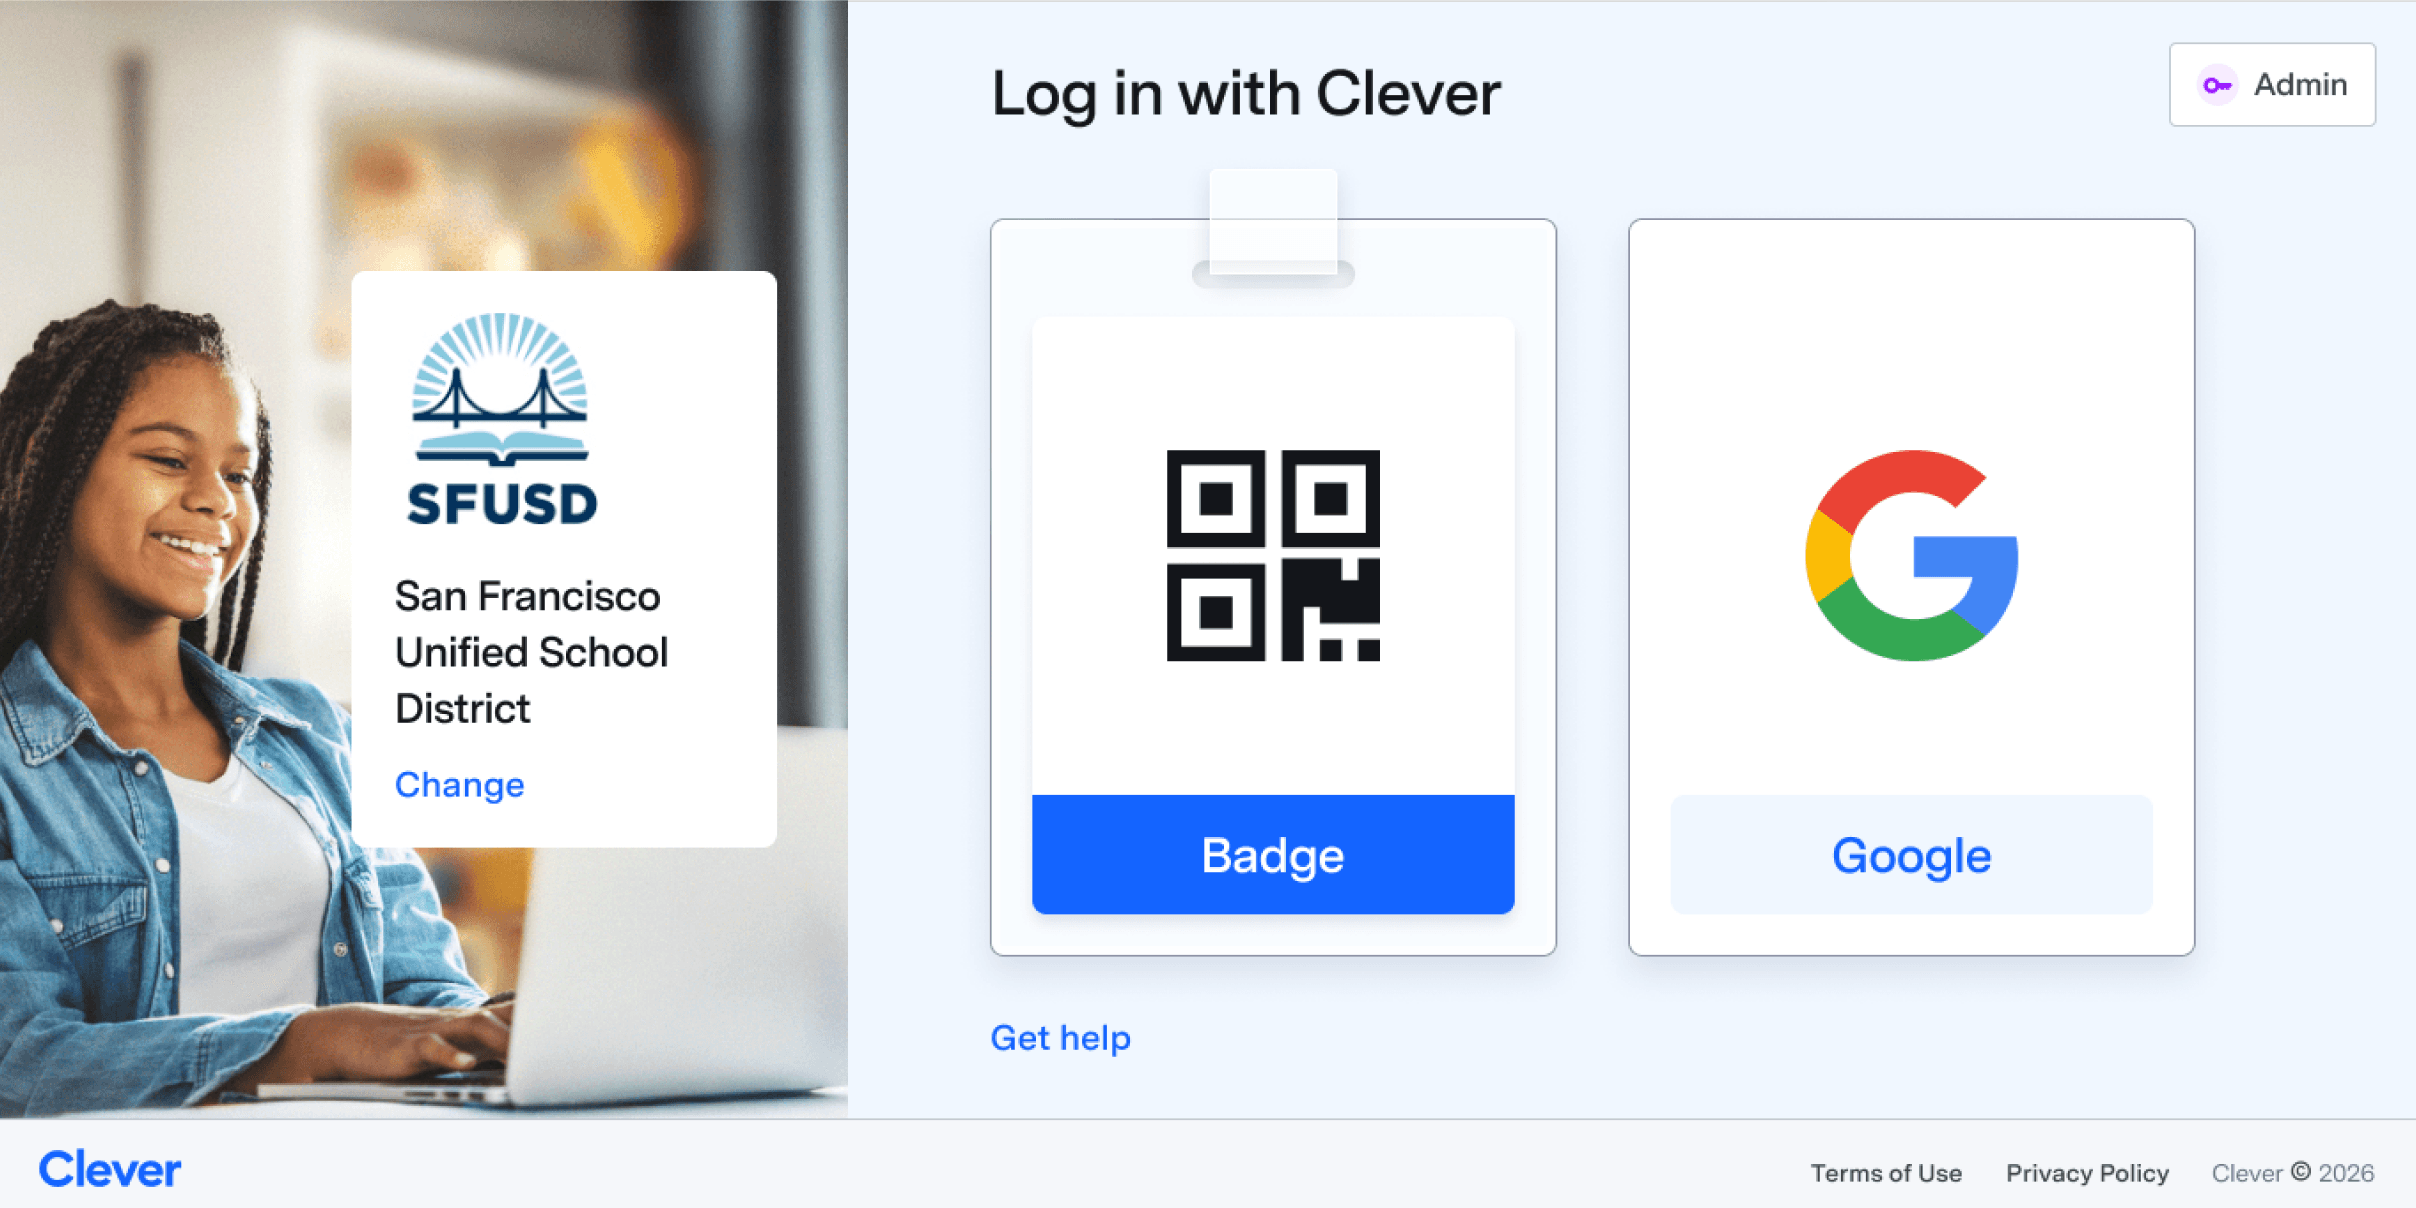Select the Google login card
Screen dimensions: 2416x1208
1911,587
